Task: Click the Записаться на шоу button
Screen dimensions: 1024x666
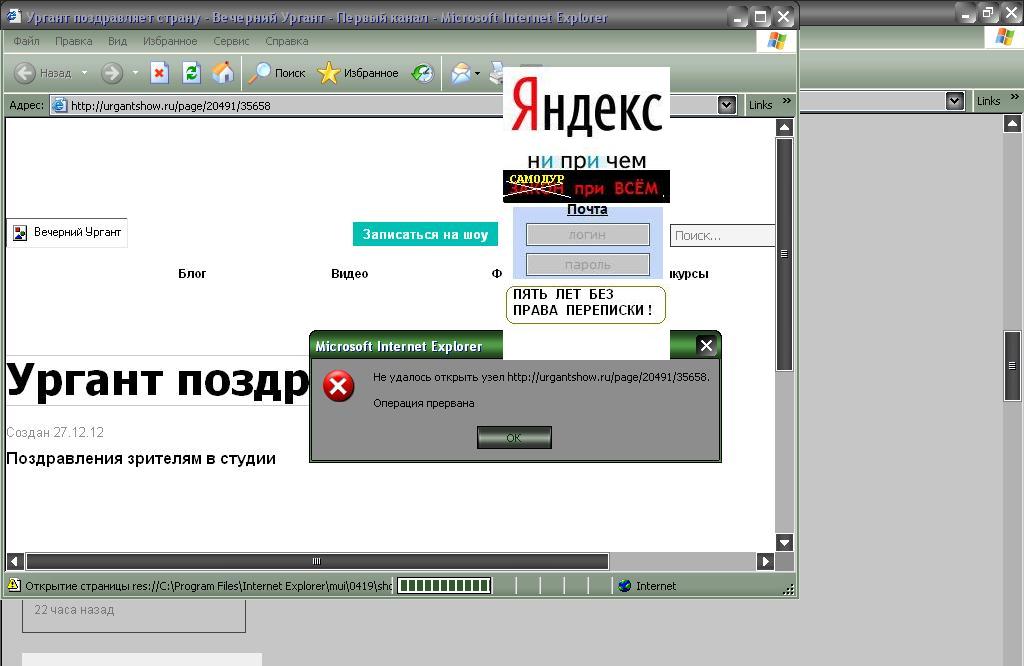Action: pos(425,234)
